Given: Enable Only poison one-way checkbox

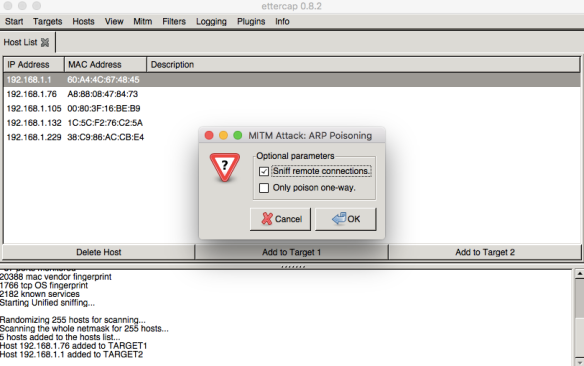Looking at the screenshot, I should pyautogui.click(x=264, y=188).
